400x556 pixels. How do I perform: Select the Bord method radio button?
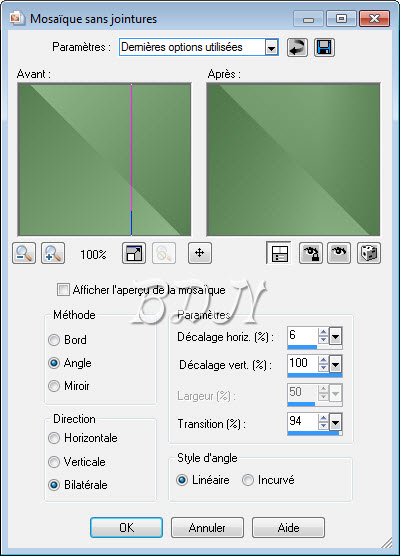[54, 340]
